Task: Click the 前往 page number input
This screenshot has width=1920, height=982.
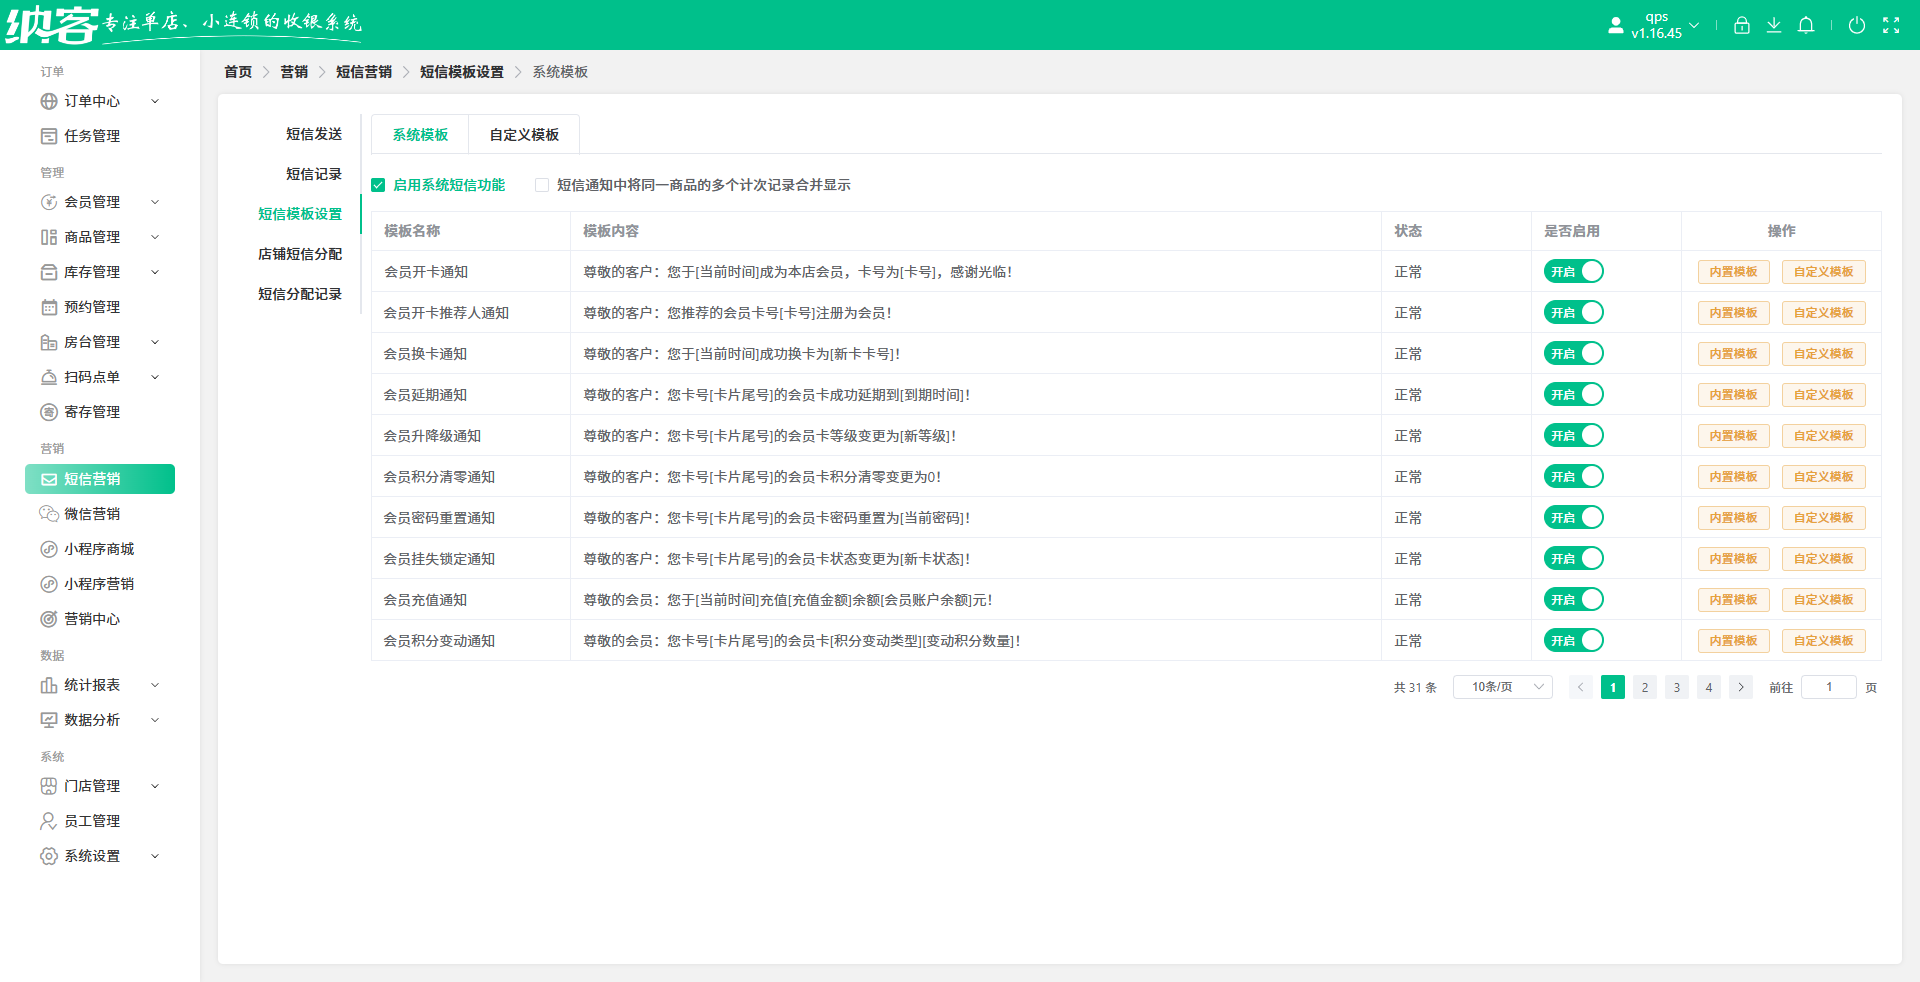Action: [x=1829, y=687]
